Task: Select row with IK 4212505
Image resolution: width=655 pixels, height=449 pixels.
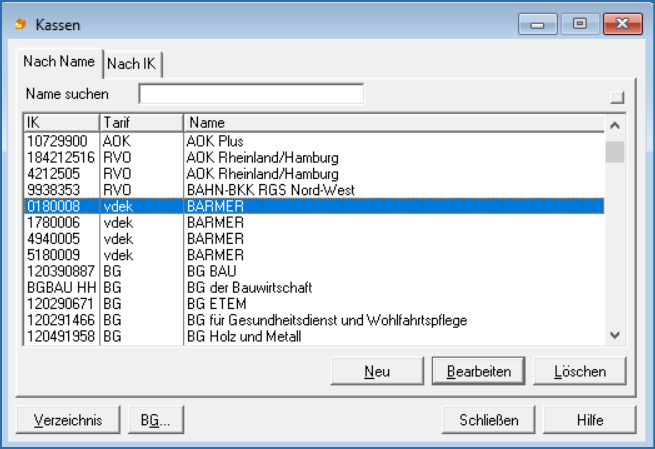Action: 314,174
